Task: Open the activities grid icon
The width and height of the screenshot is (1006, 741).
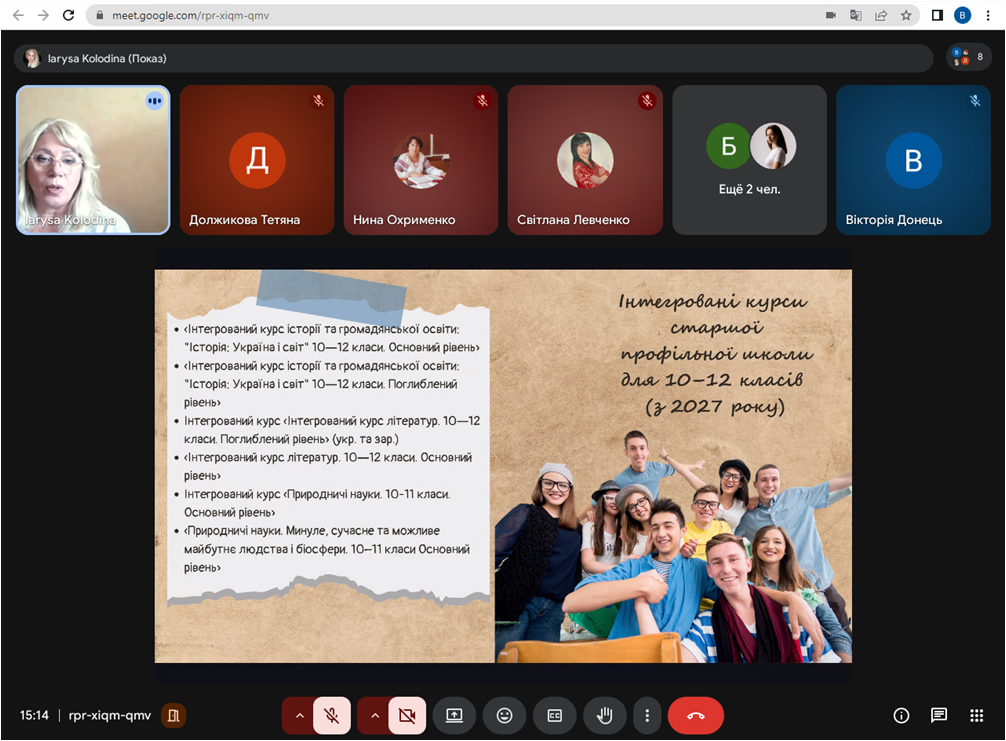Action: pos(976,715)
